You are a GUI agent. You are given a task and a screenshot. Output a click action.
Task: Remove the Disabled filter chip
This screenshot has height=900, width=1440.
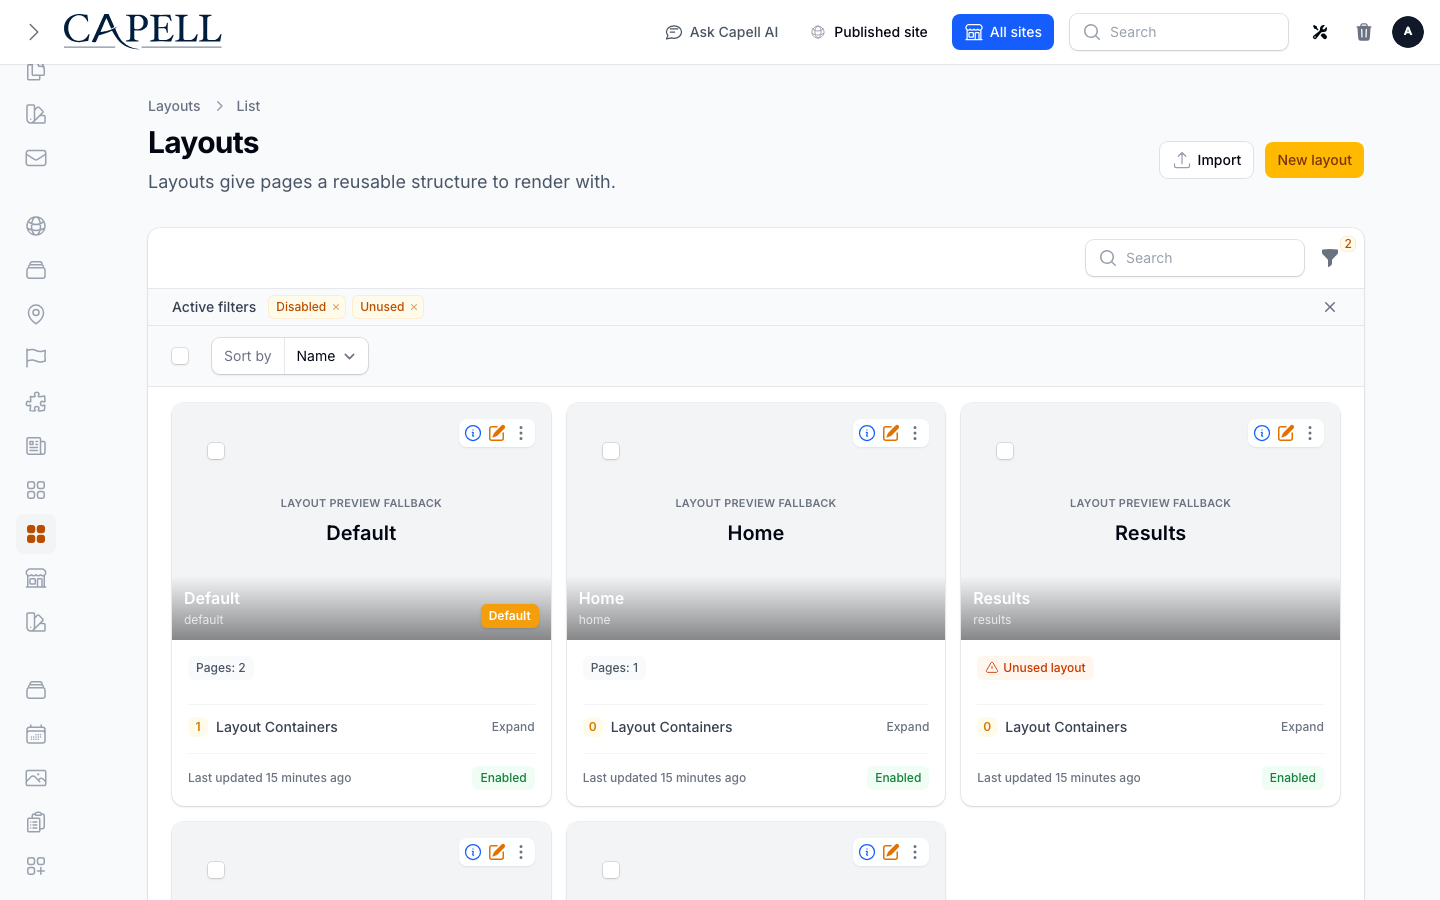click(x=336, y=307)
